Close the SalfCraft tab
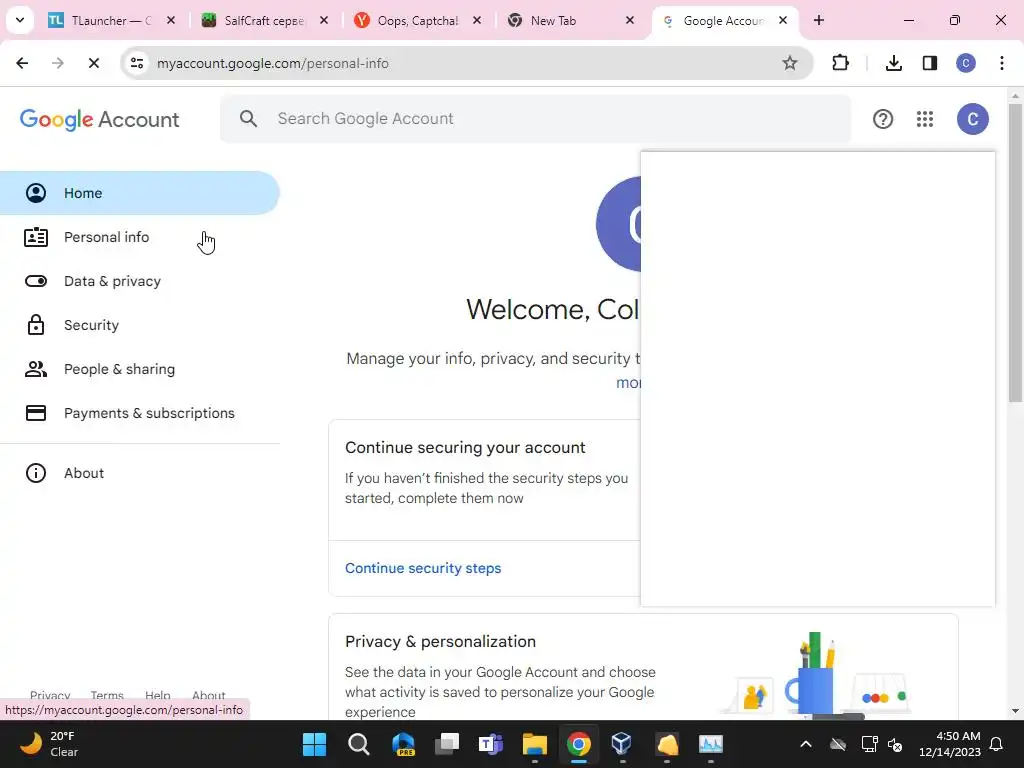 pos(323,20)
